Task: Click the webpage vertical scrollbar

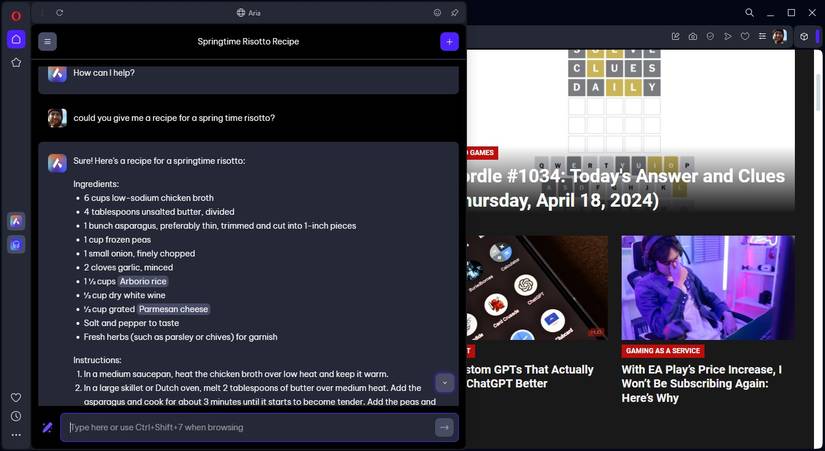Action: click(x=818, y=95)
